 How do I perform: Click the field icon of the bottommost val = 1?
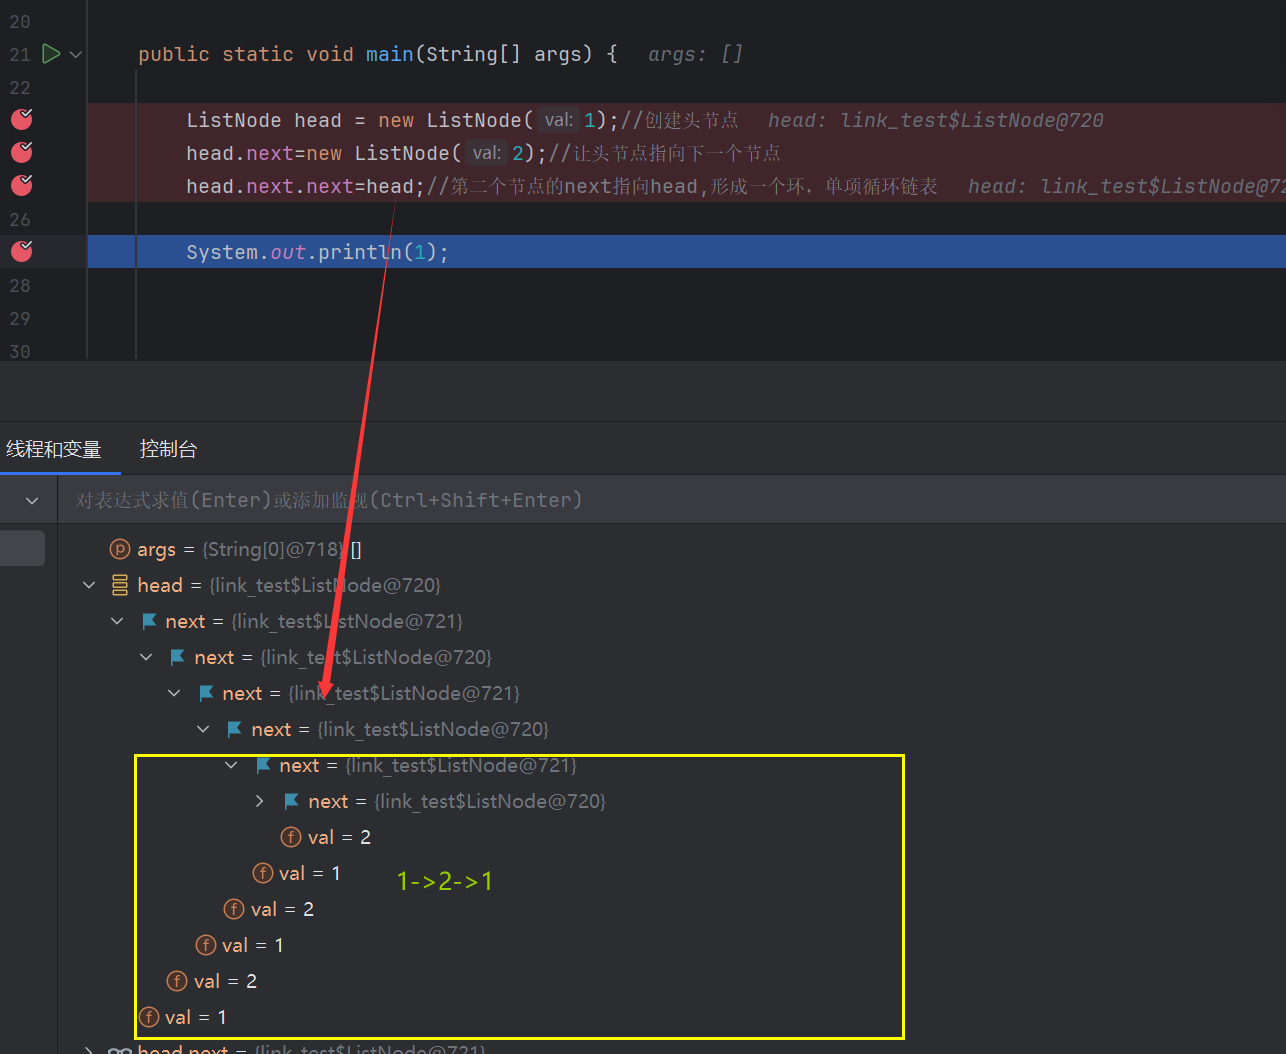pyautogui.click(x=149, y=1017)
